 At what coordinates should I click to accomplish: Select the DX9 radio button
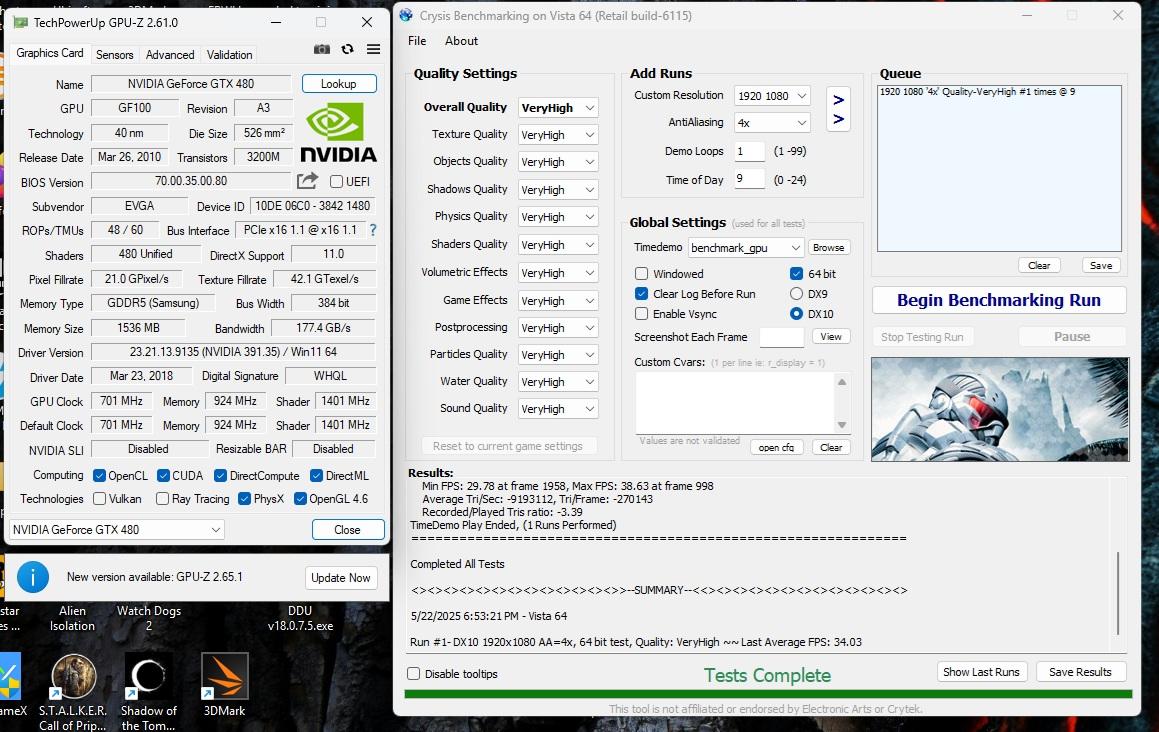coord(796,294)
